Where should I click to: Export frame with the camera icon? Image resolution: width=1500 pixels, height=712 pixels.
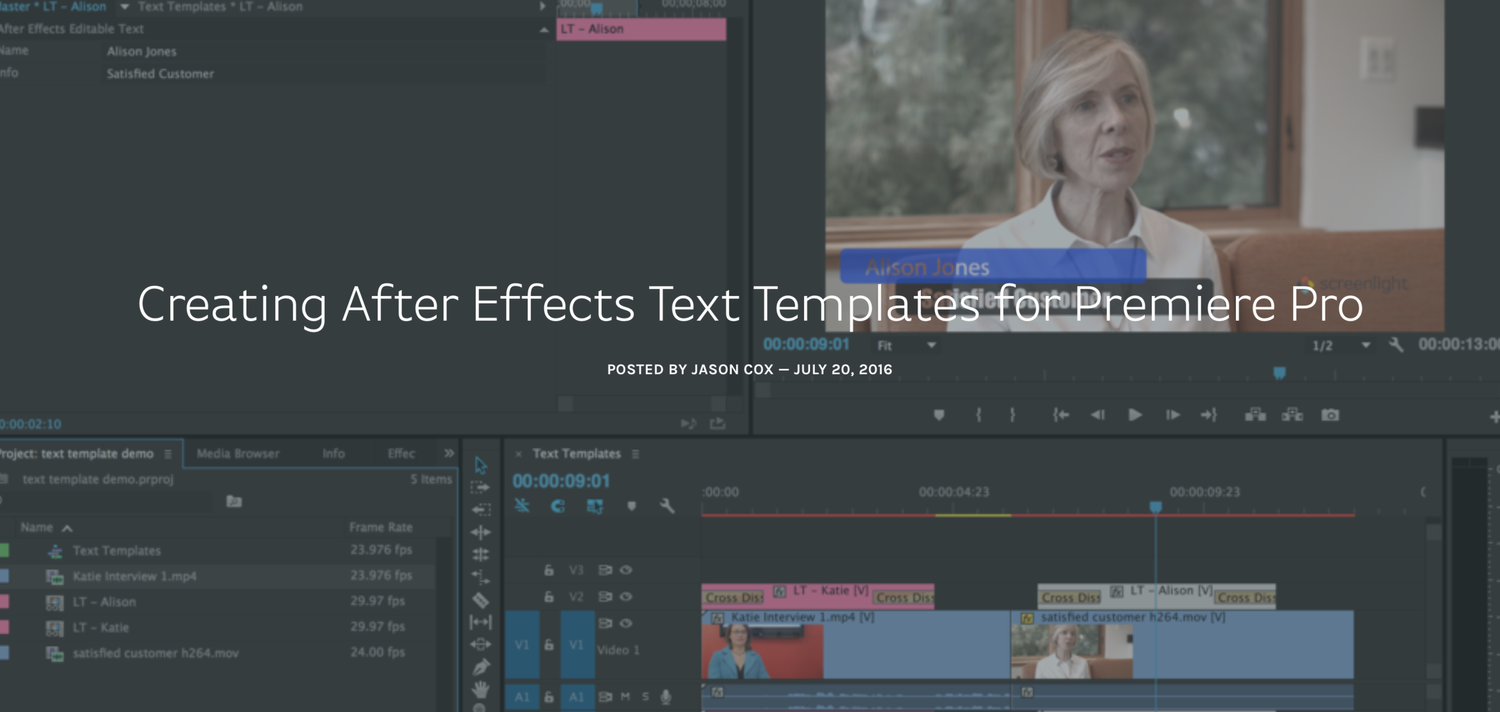click(x=1330, y=415)
